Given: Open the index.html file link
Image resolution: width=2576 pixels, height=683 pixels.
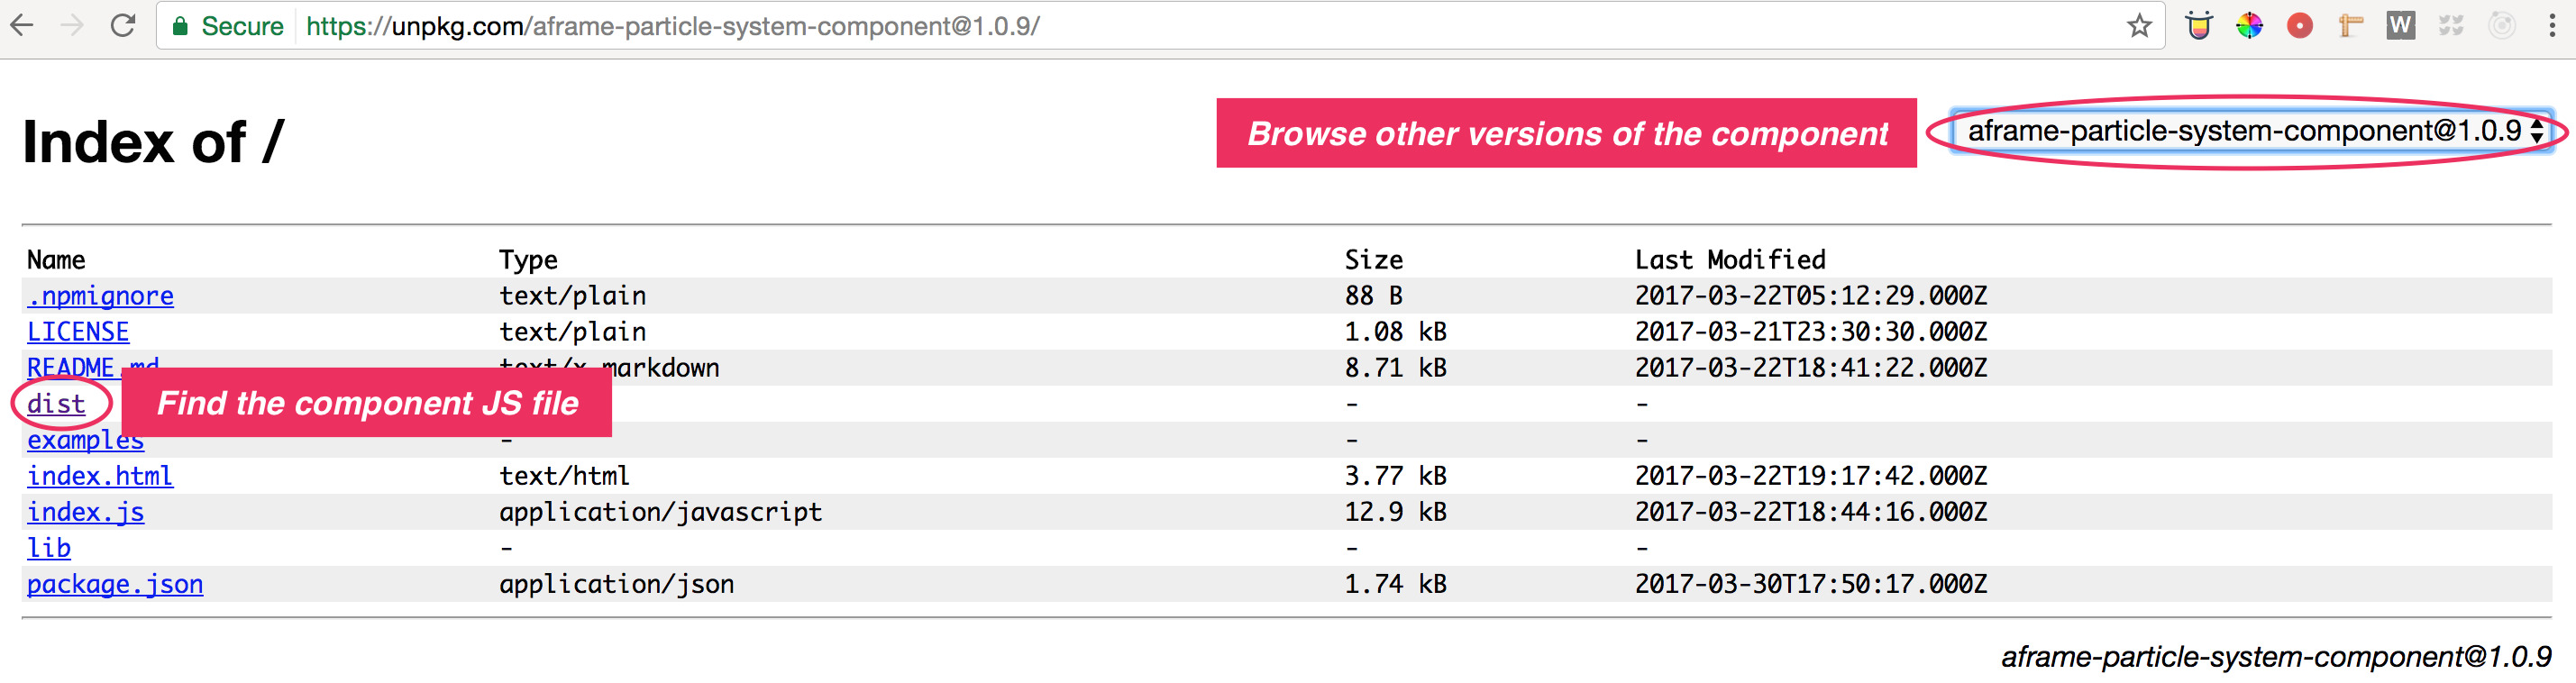Looking at the screenshot, I should tap(100, 476).
